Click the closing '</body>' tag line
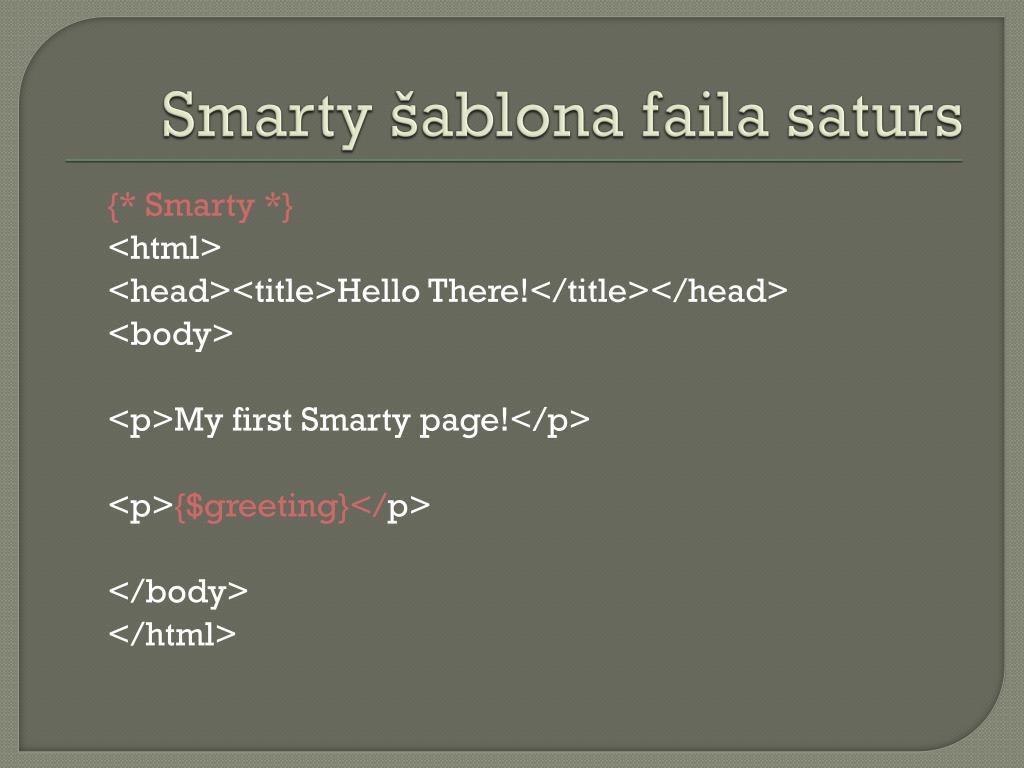This screenshot has height=768, width=1024. tap(178, 592)
